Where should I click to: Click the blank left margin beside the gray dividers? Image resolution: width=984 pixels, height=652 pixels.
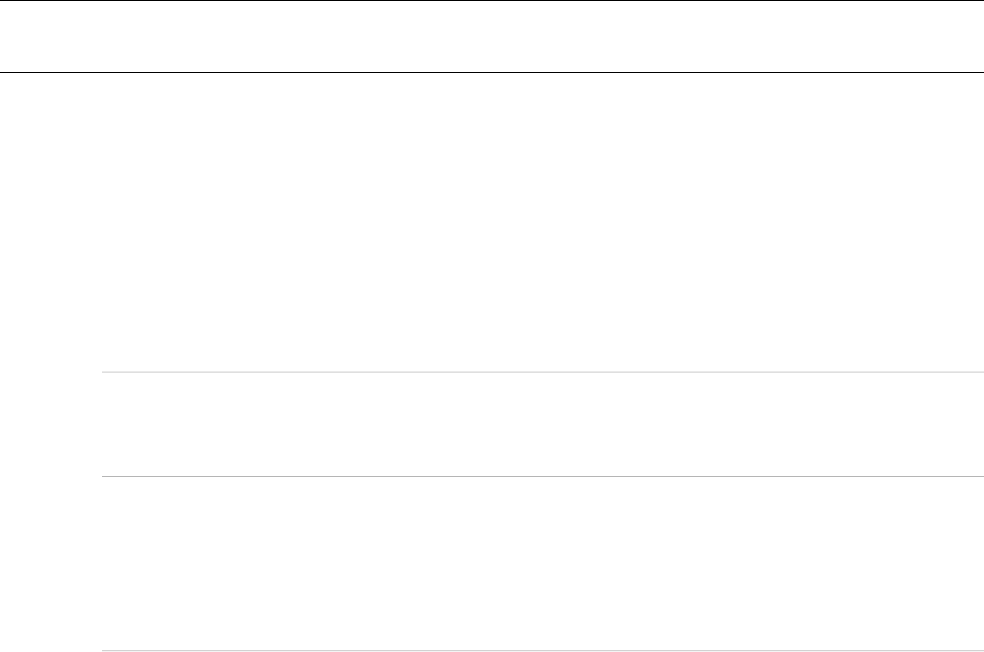[50, 500]
